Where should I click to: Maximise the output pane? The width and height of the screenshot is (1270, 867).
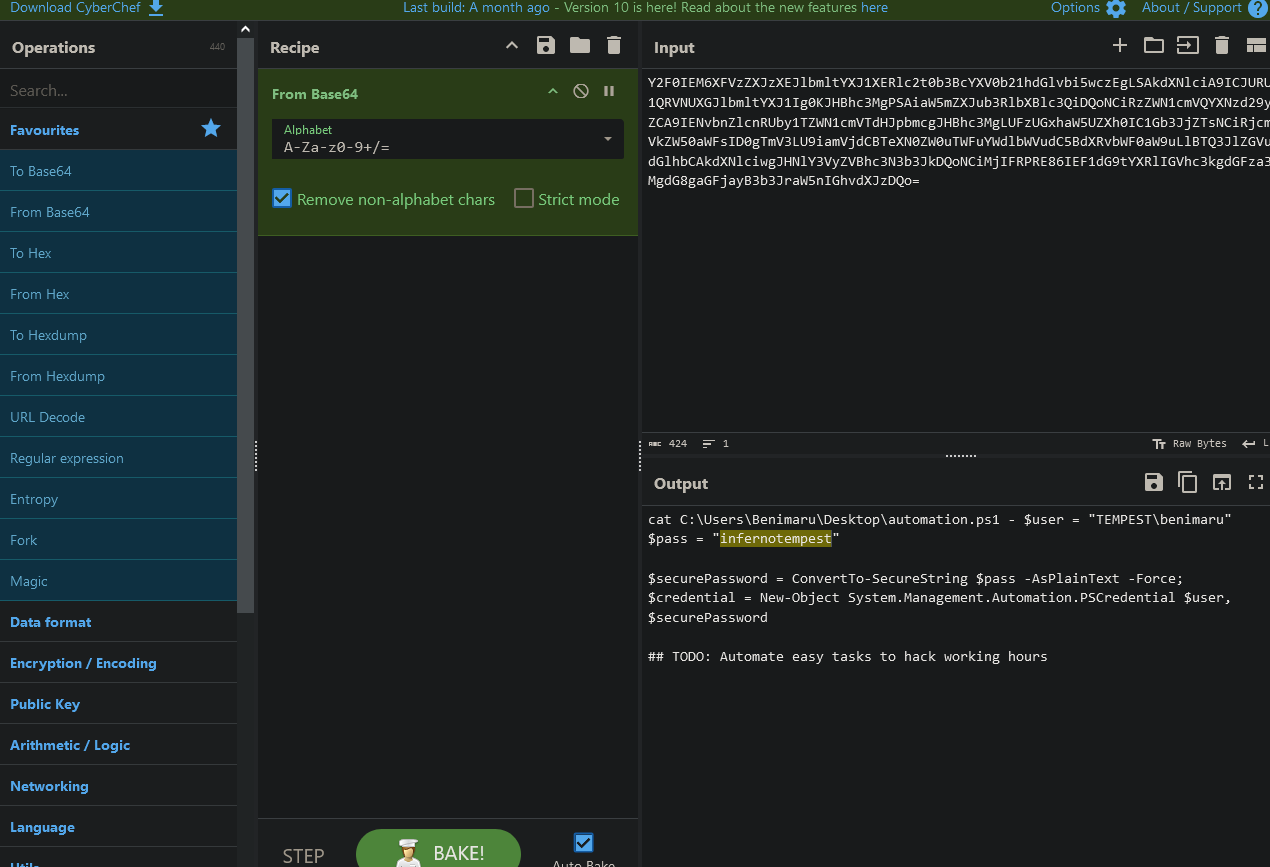click(1256, 483)
